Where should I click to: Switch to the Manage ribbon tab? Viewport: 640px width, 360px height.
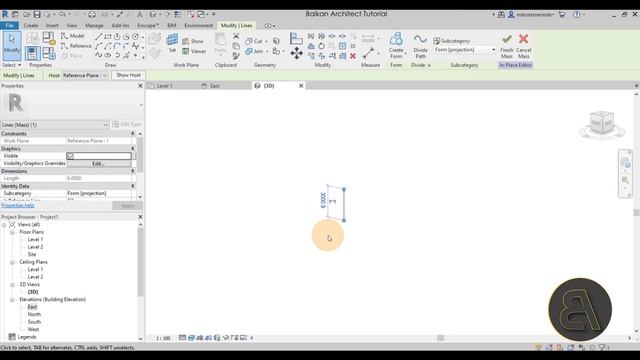click(x=94, y=25)
